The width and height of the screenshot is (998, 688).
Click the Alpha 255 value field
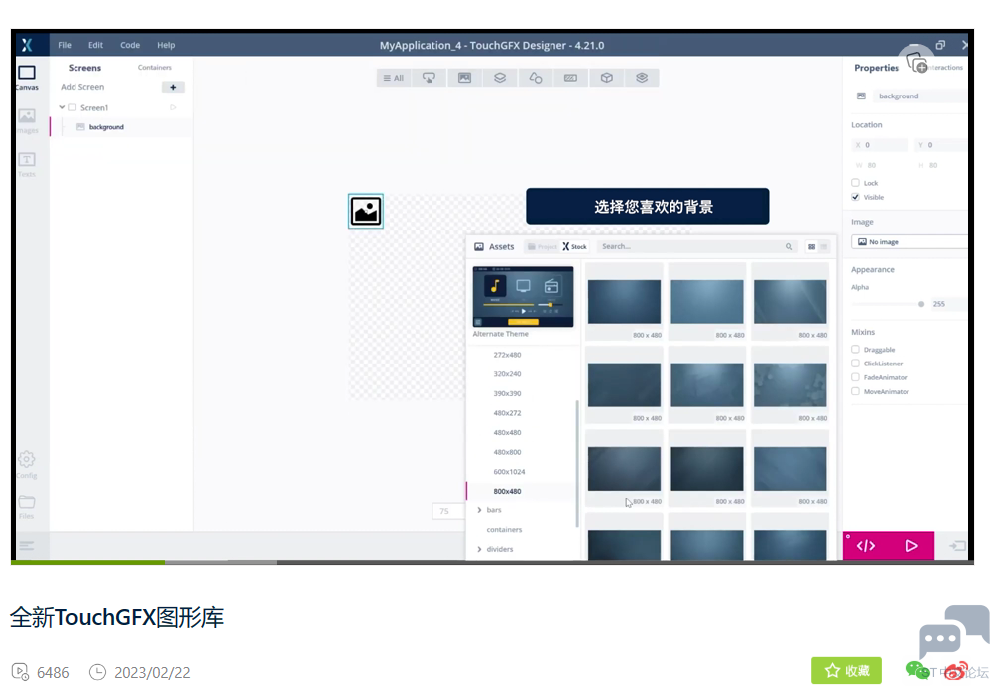946,304
